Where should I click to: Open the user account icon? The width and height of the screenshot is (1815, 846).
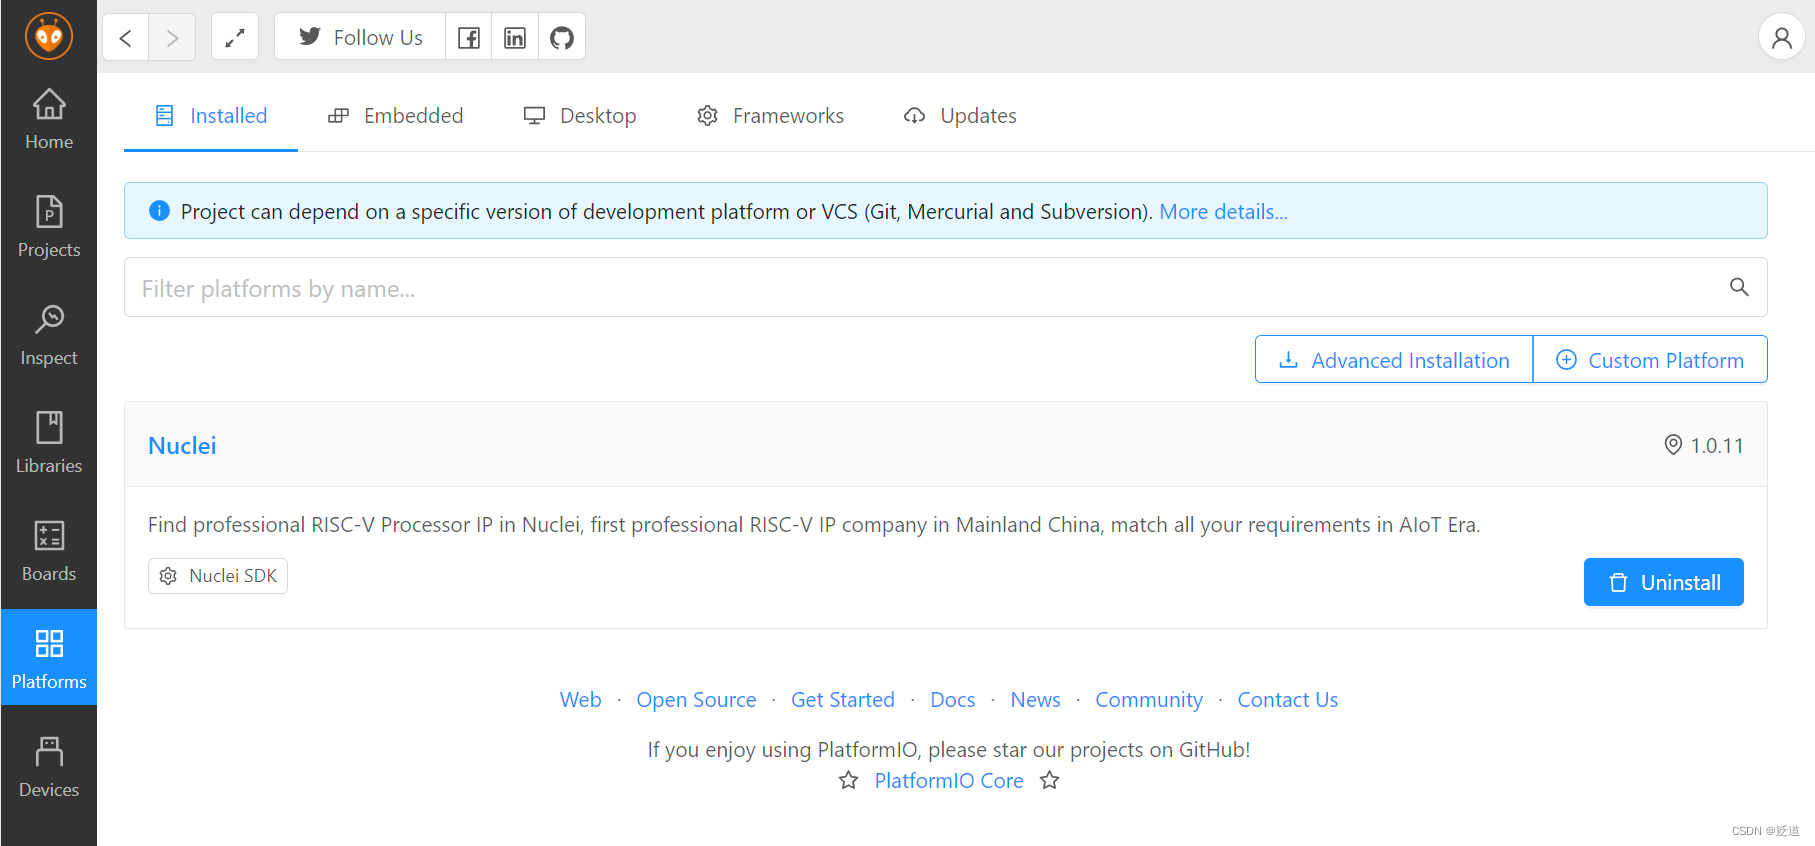tap(1781, 38)
